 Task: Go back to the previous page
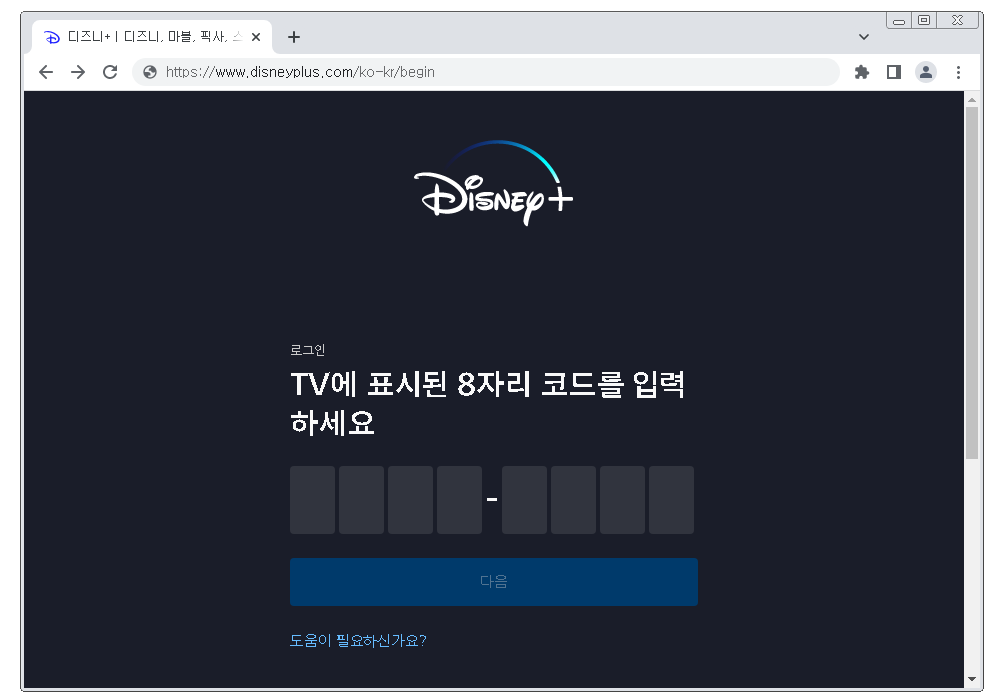coord(45,72)
